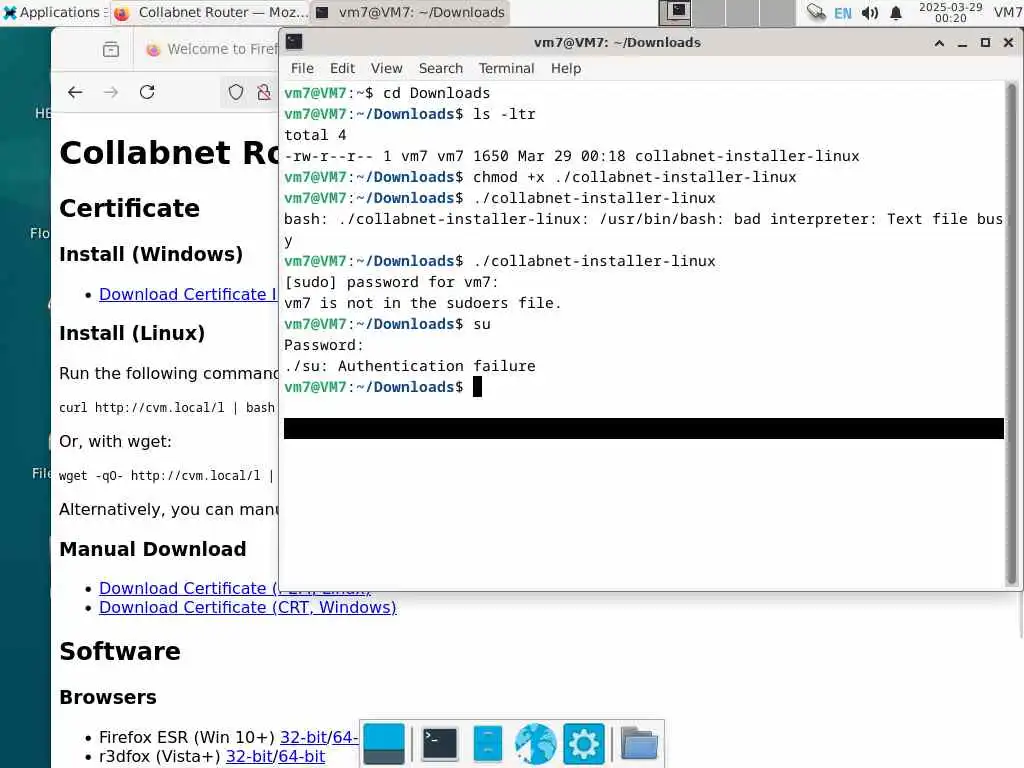
Task: Click the insecure connection lock icon
Action: pos(264,92)
